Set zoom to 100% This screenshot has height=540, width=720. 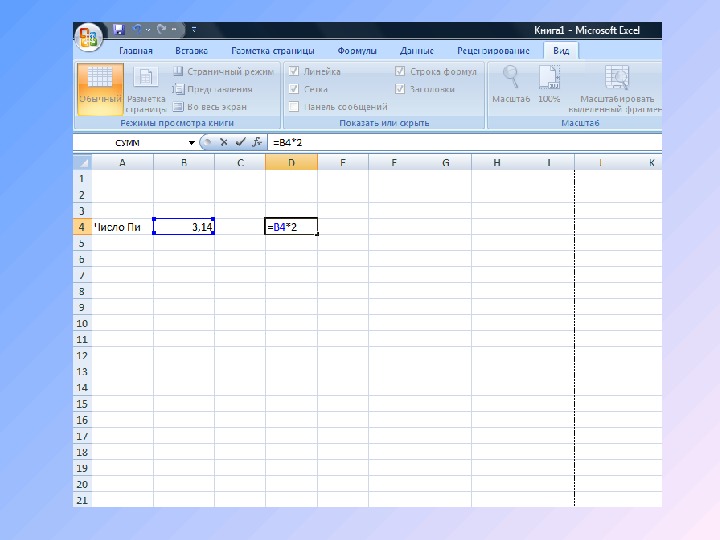click(549, 84)
